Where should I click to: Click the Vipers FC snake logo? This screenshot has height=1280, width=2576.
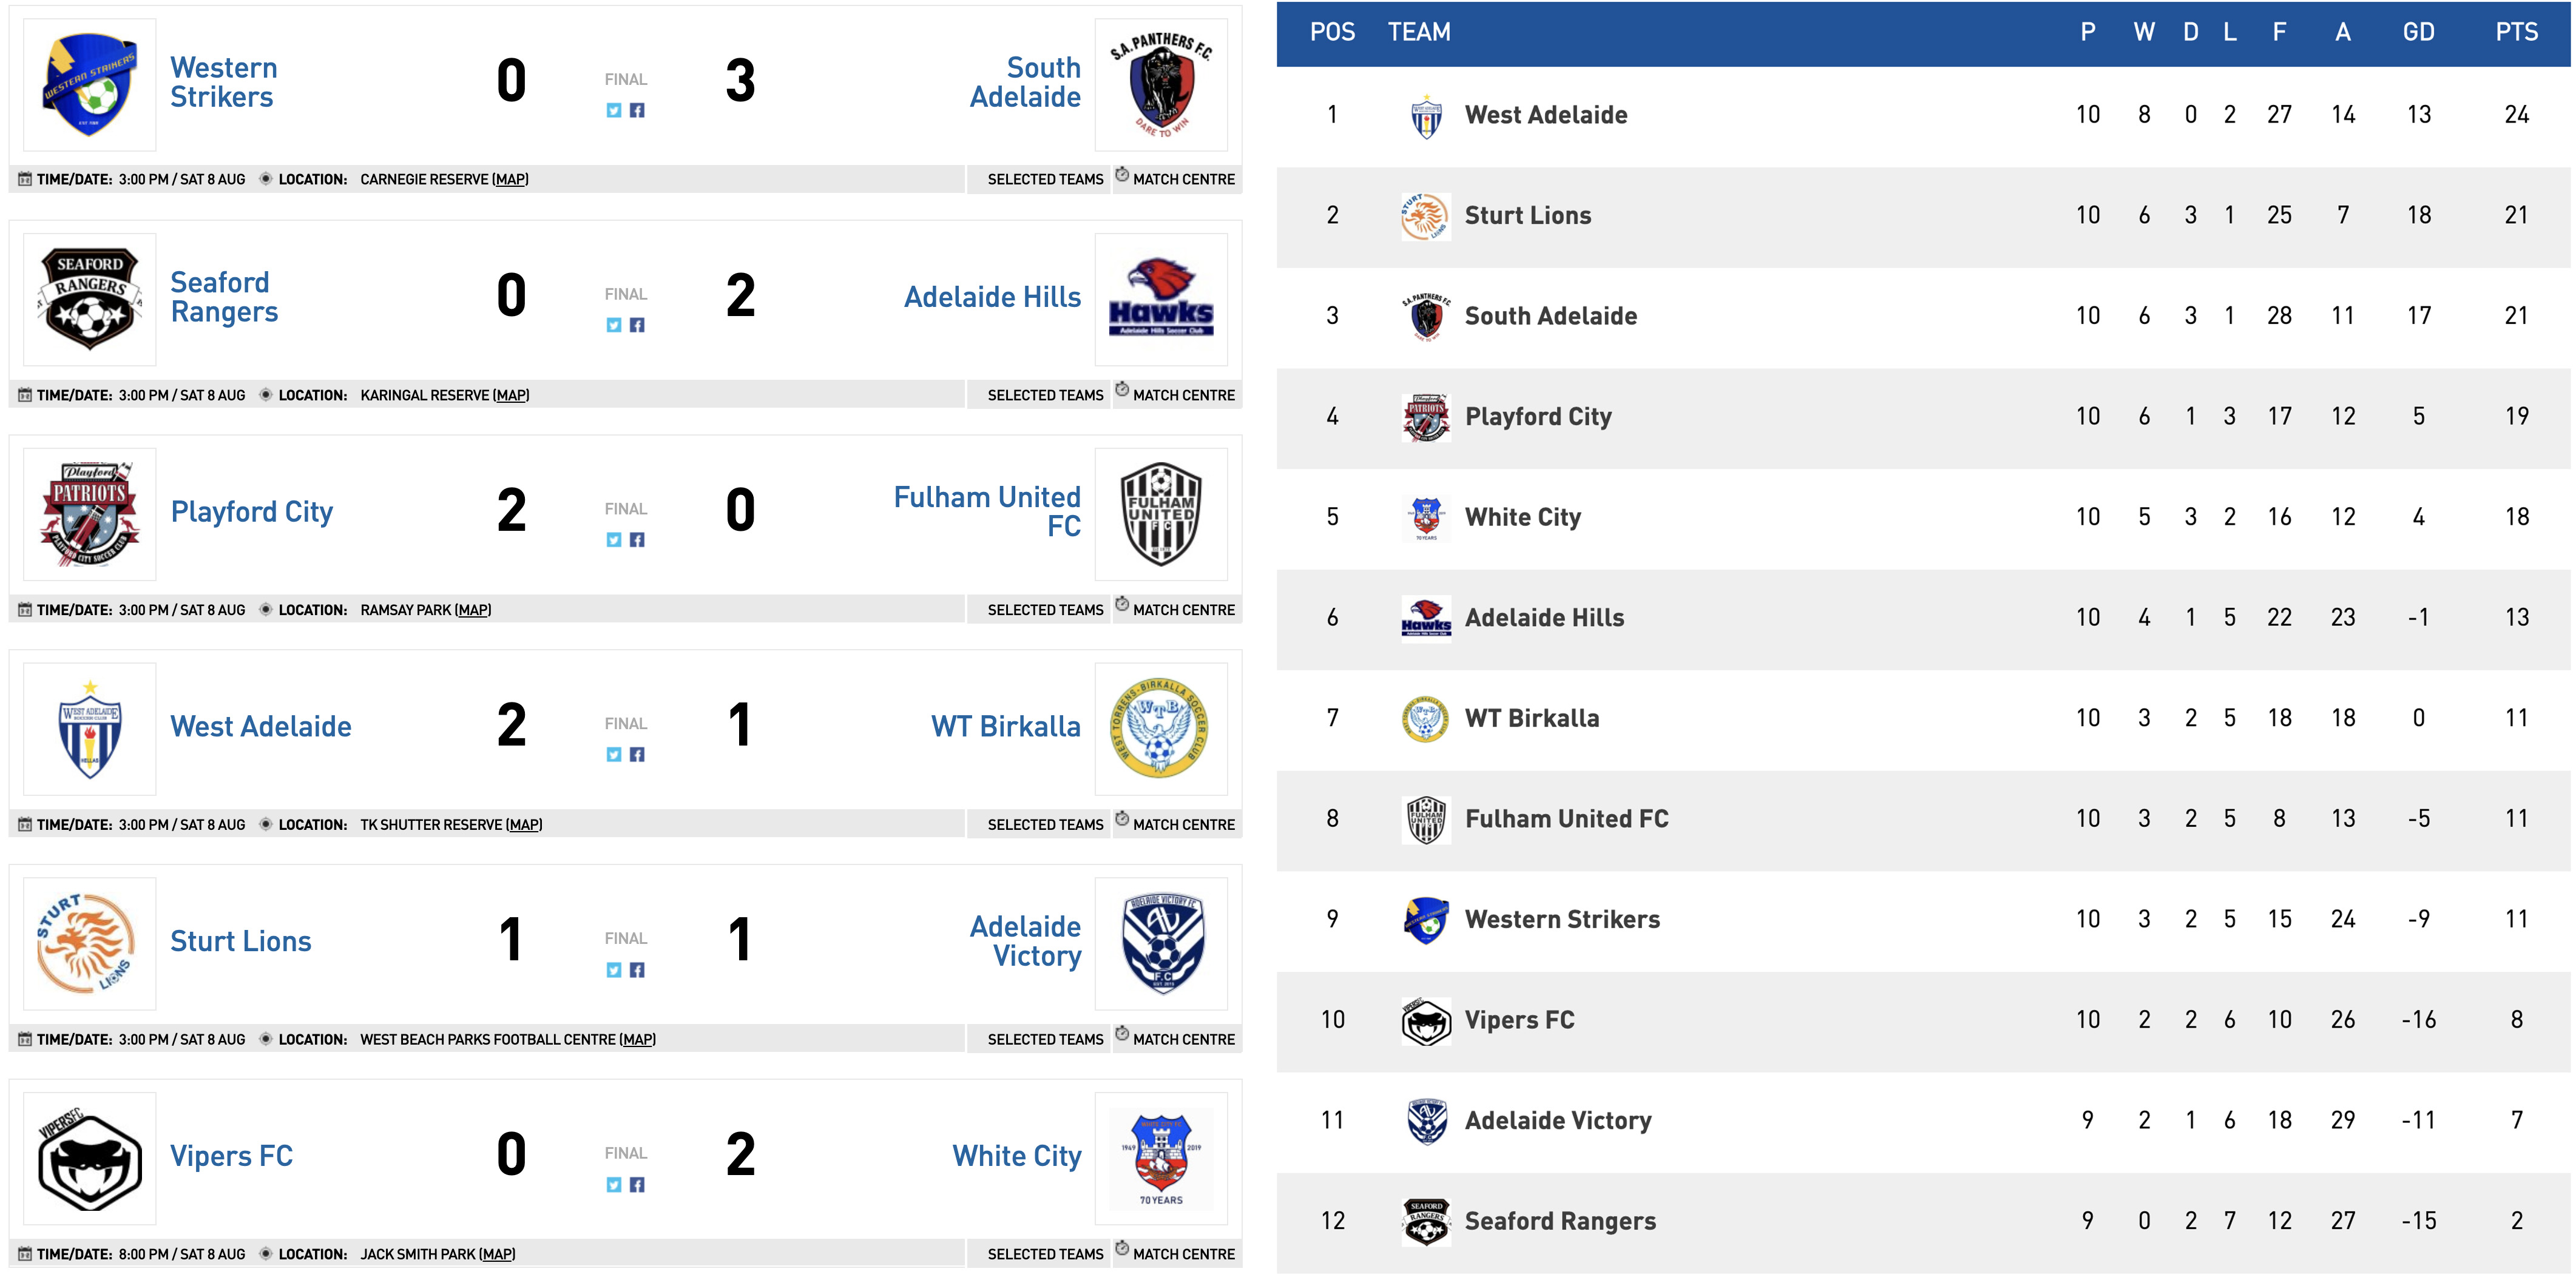tap(88, 1157)
